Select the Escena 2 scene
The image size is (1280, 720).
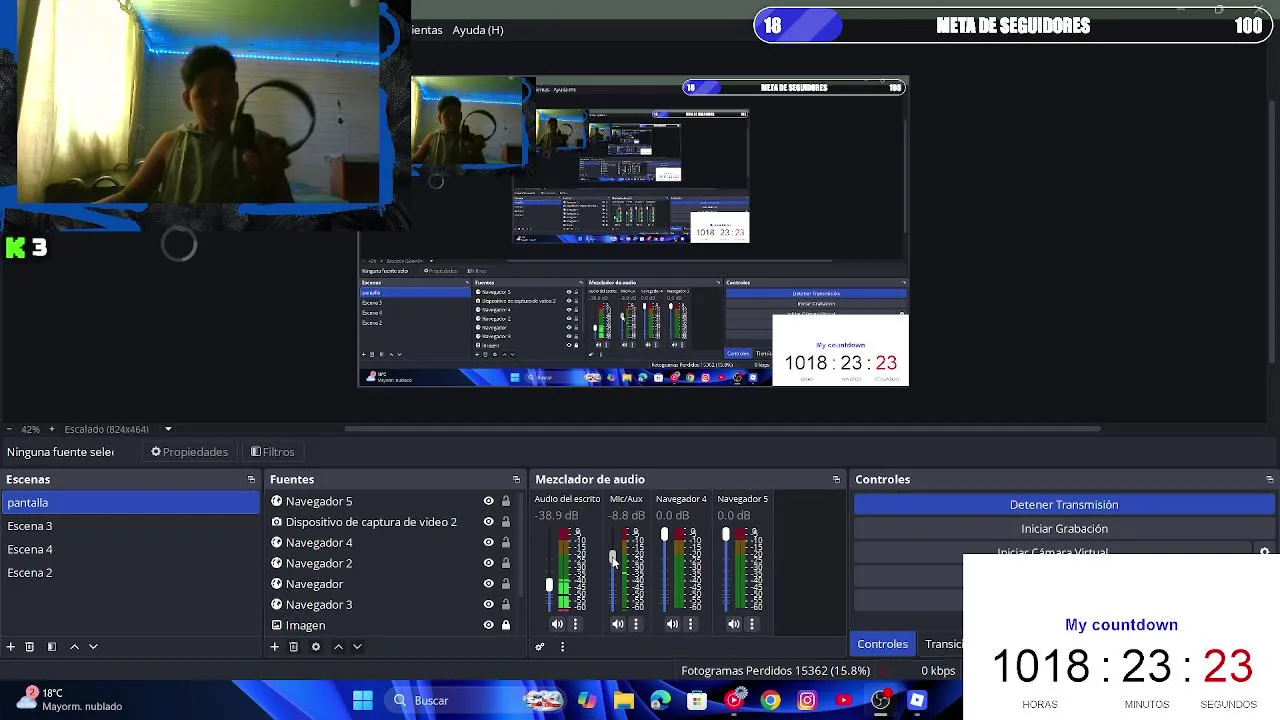pos(131,572)
